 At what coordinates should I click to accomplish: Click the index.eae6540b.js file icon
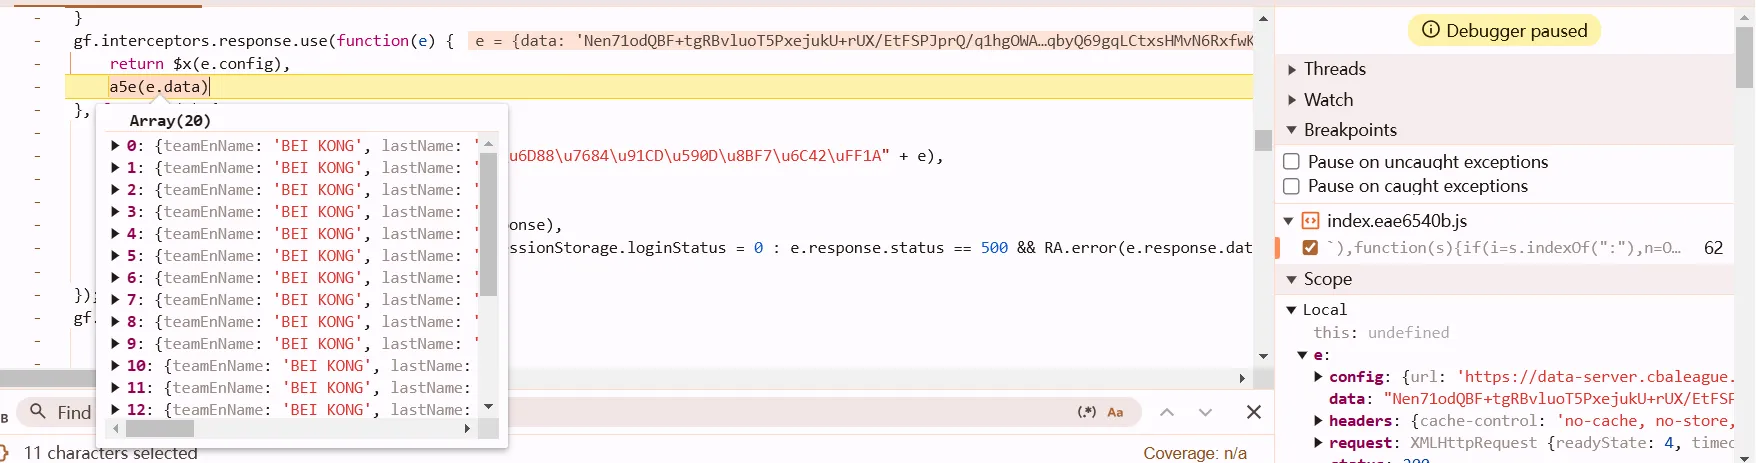(x=1310, y=221)
